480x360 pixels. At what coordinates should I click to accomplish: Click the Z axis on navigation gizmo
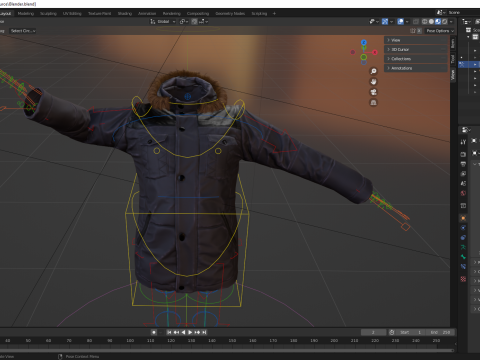(364, 43)
